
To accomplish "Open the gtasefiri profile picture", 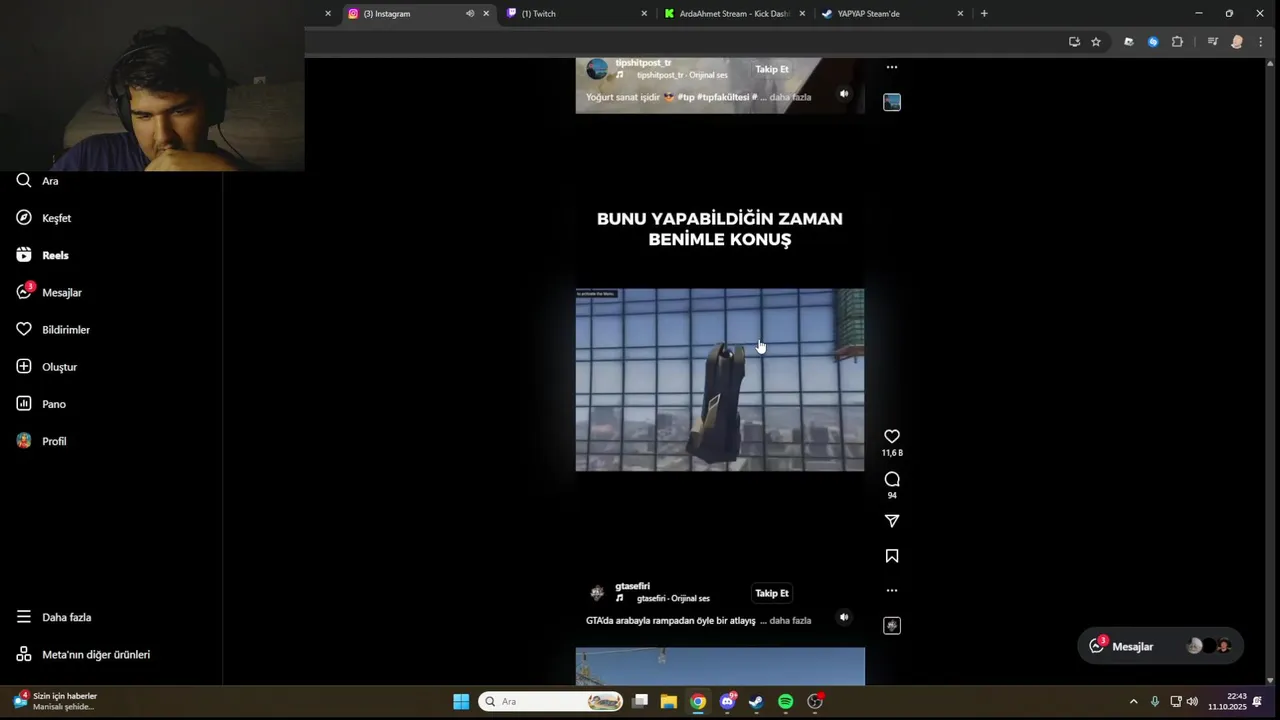I will point(597,593).
